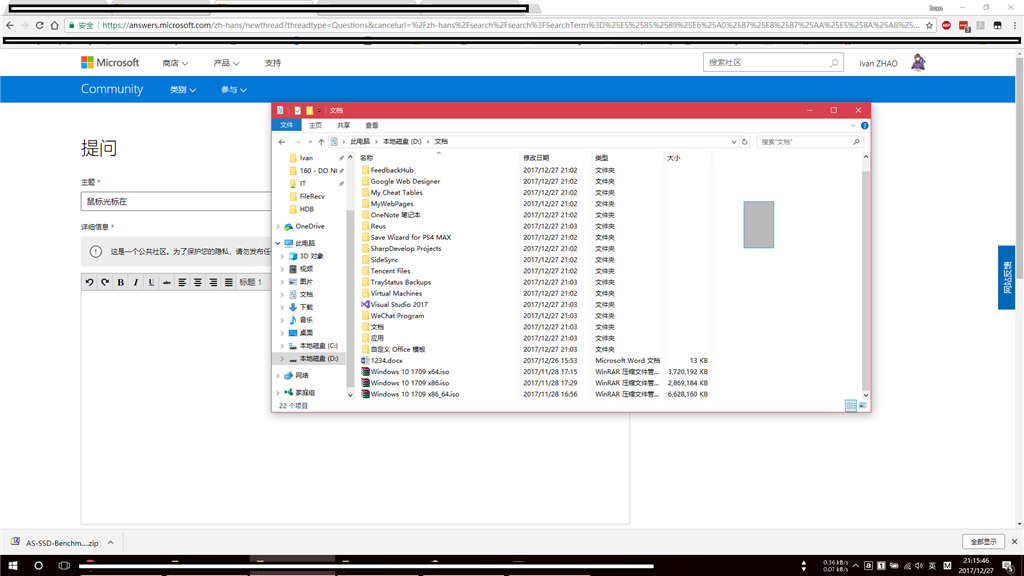Select the Visual Studio 2017 folder

tap(399, 304)
